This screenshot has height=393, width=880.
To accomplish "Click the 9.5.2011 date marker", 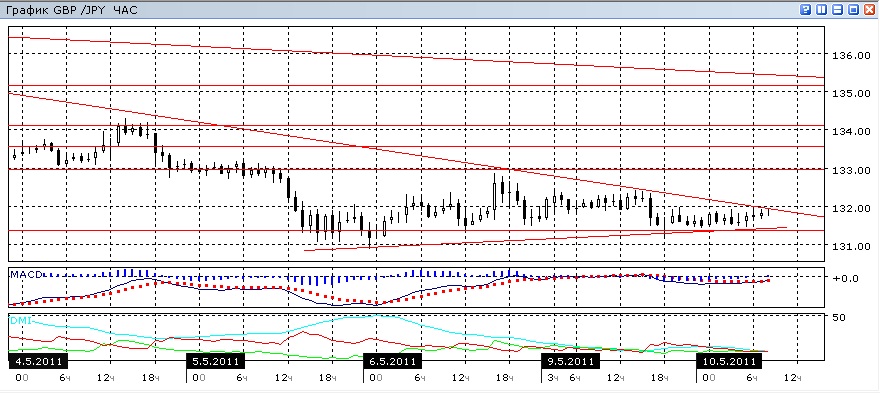I will point(570,360).
